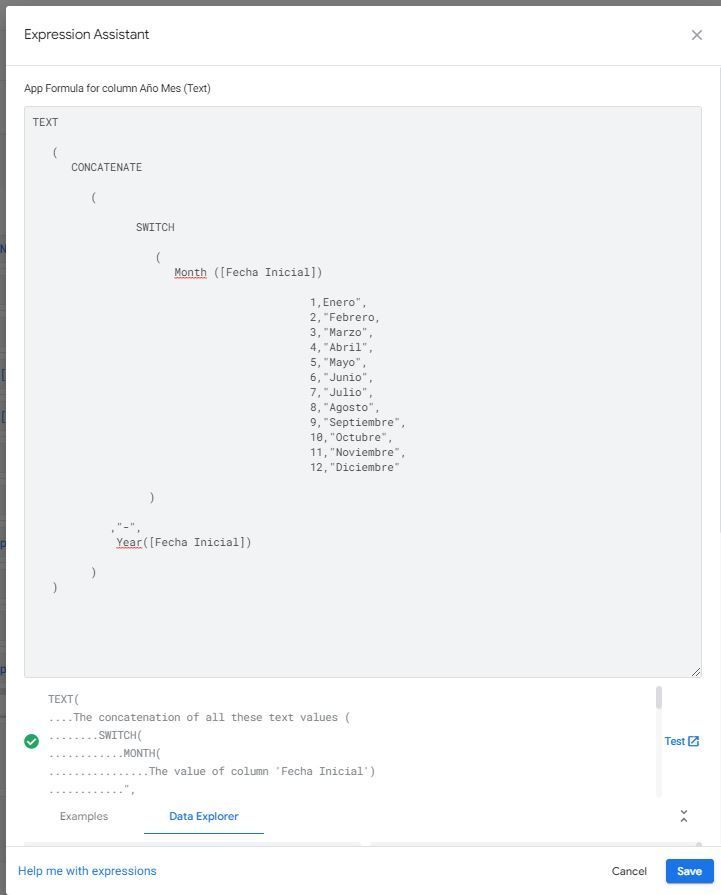The height and width of the screenshot is (895, 721).
Task: Cancel the expression edit
Action: 629,870
